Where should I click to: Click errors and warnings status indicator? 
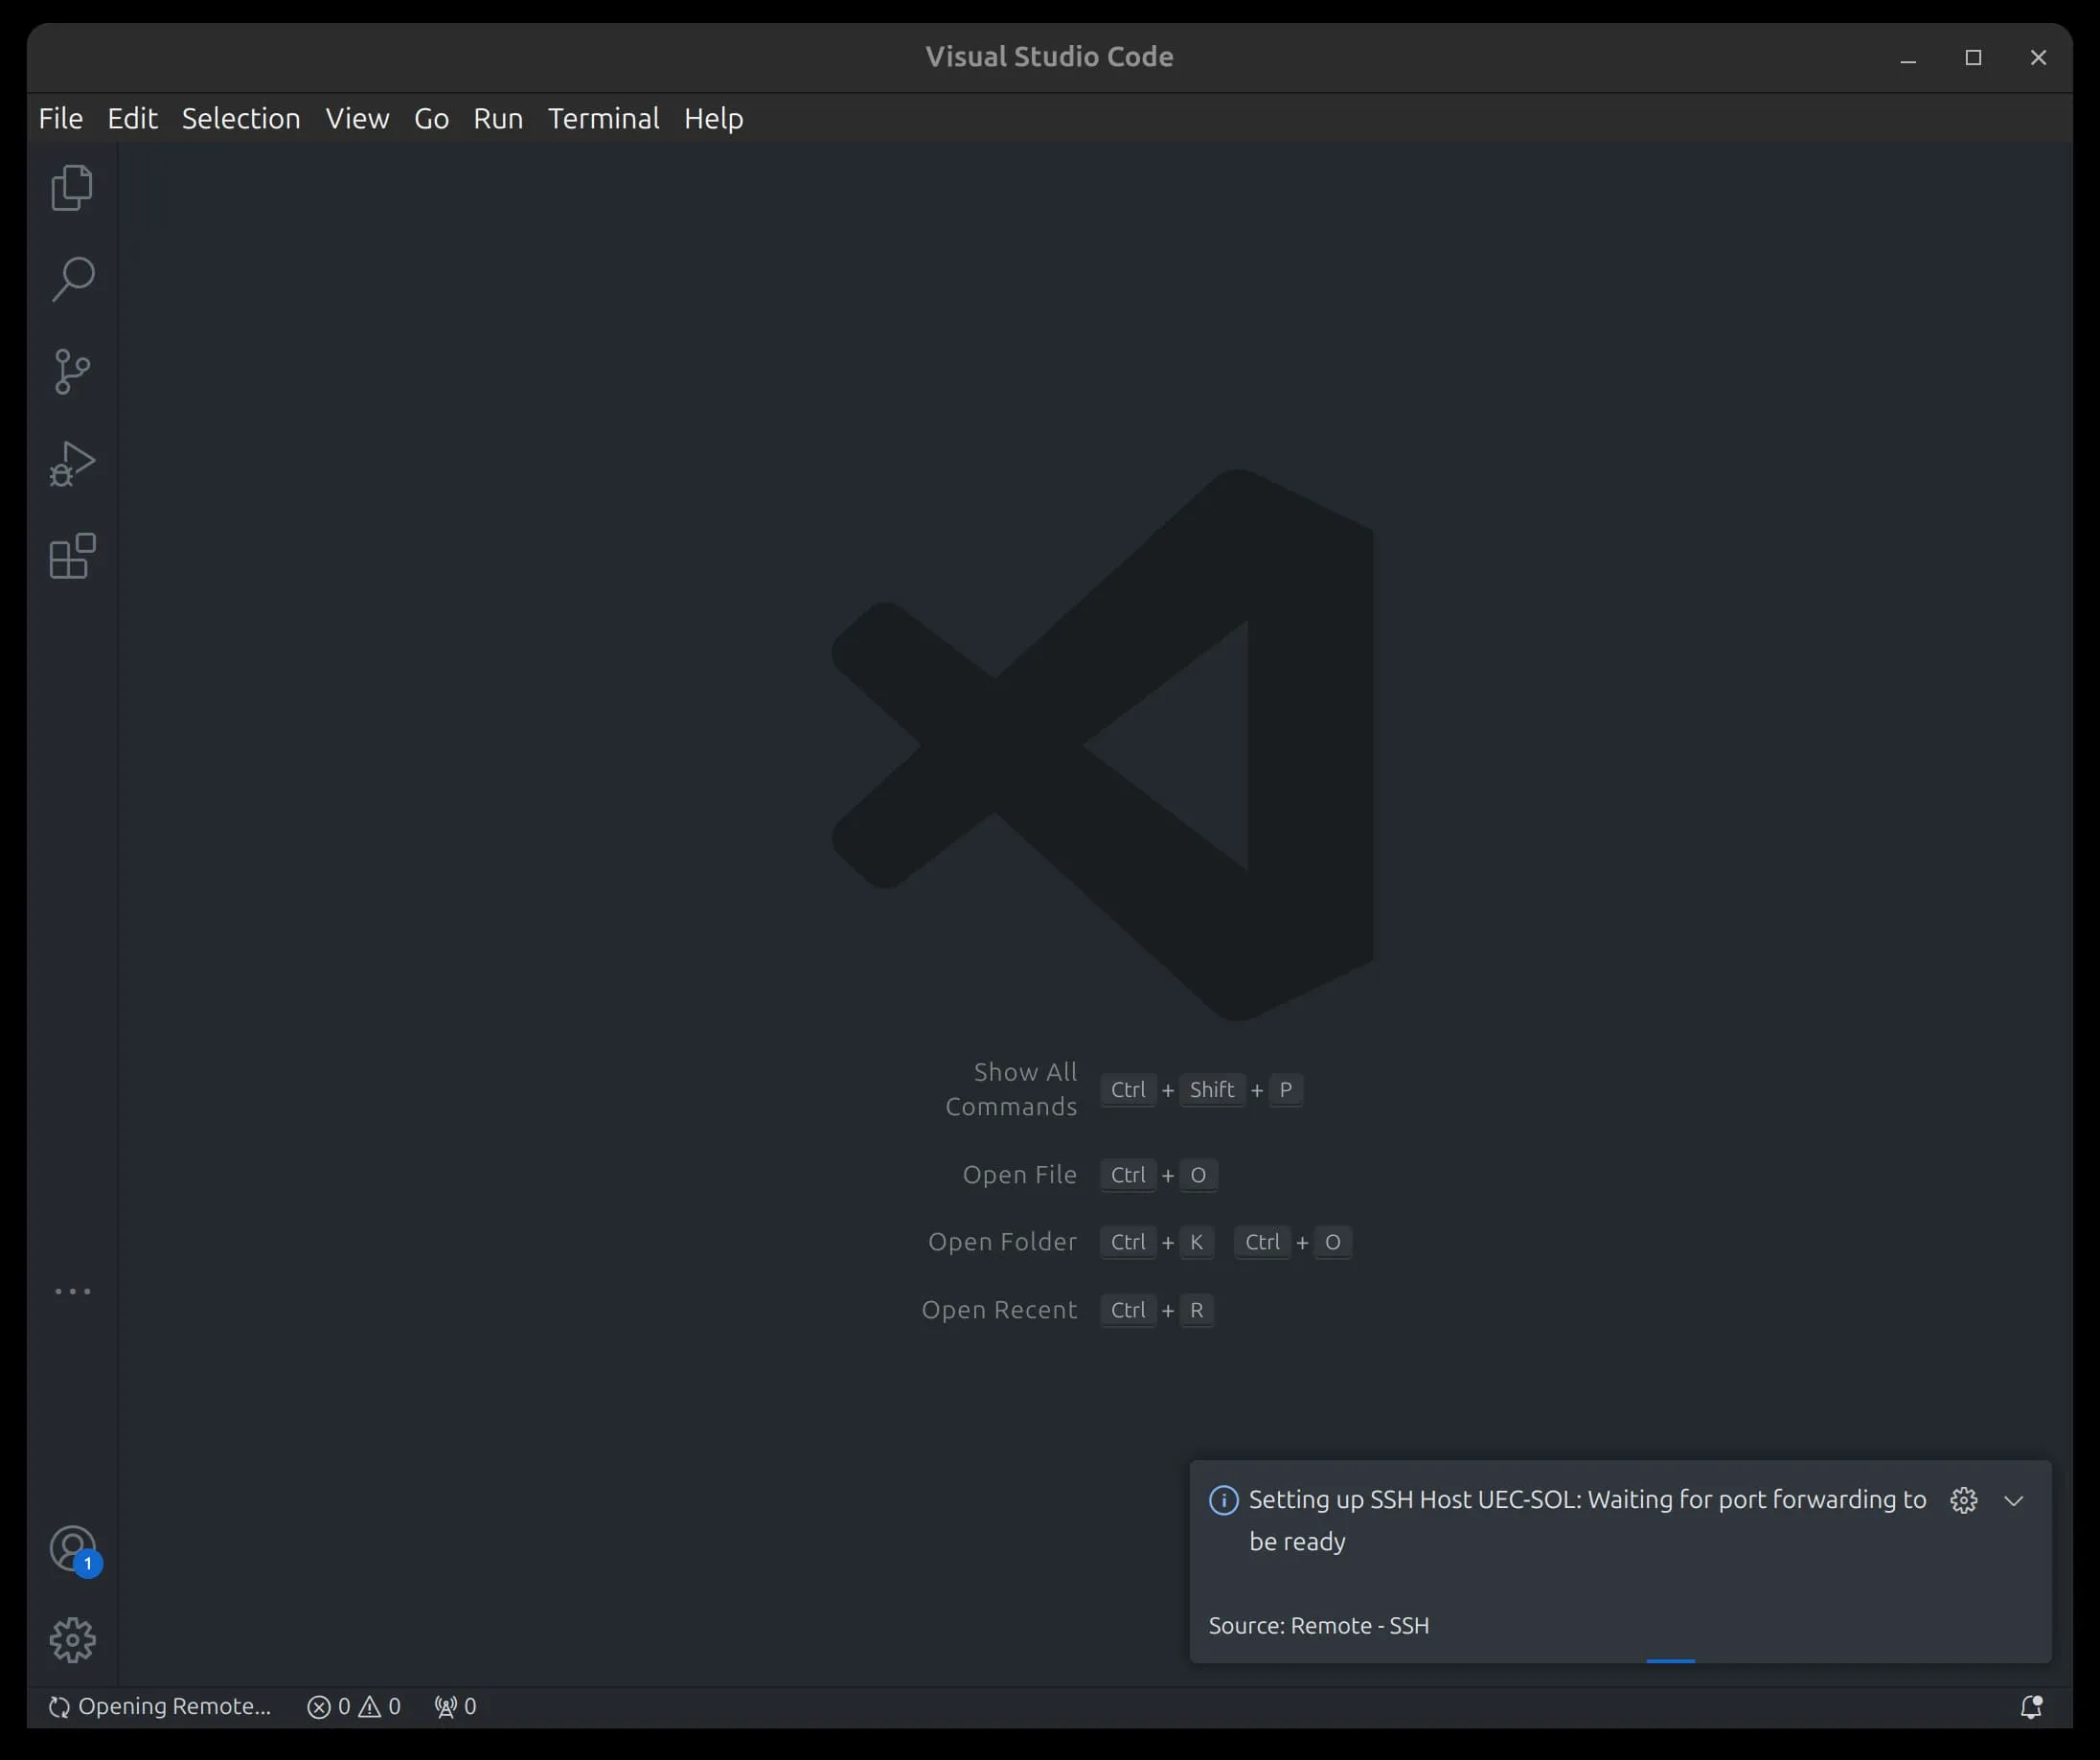click(353, 1707)
